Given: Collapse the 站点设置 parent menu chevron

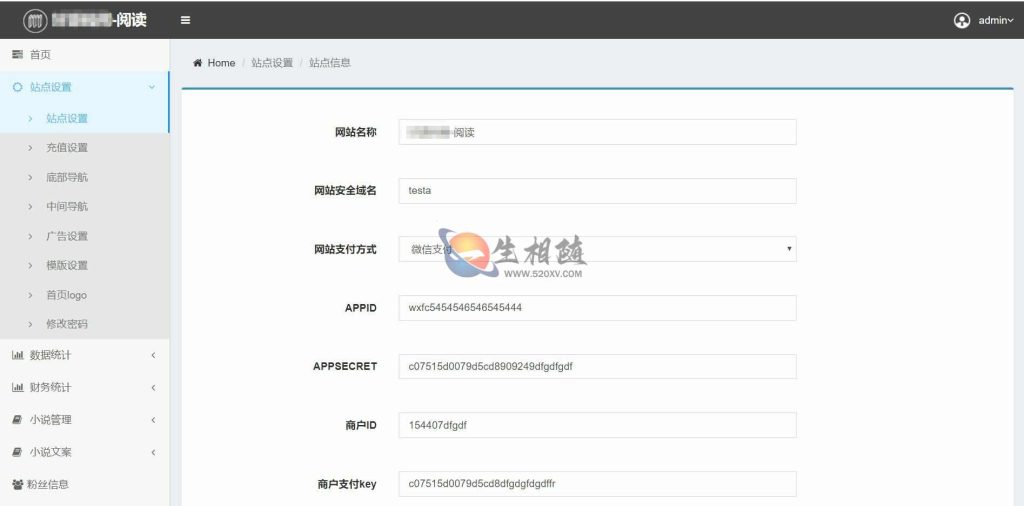Looking at the screenshot, I should [152, 87].
